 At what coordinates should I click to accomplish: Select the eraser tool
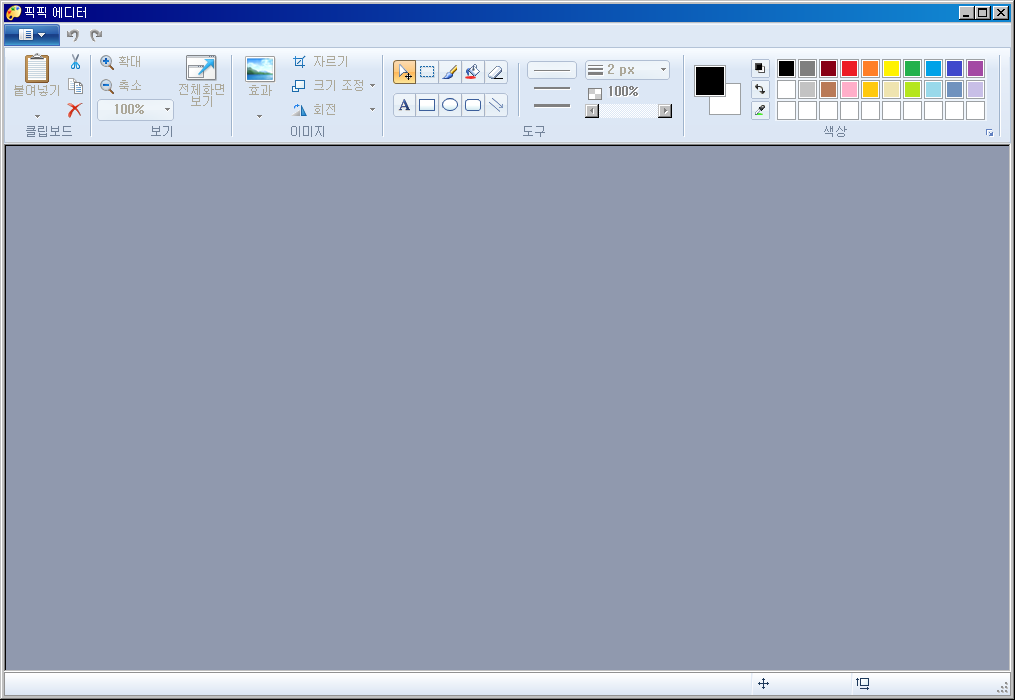pyautogui.click(x=496, y=72)
